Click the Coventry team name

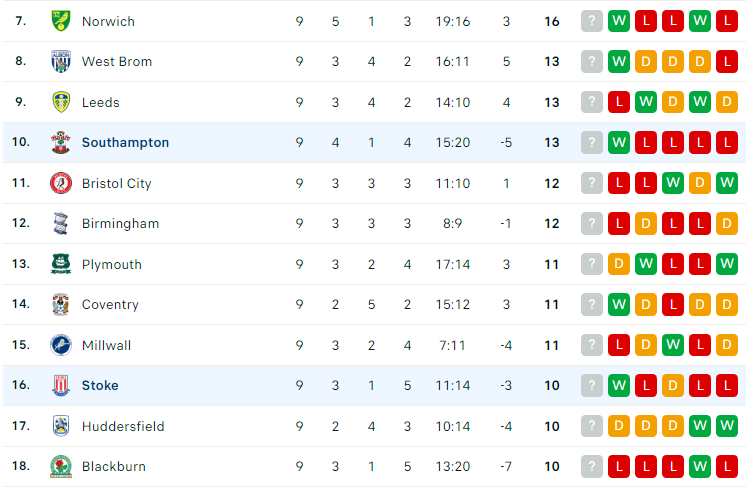(x=110, y=304)
